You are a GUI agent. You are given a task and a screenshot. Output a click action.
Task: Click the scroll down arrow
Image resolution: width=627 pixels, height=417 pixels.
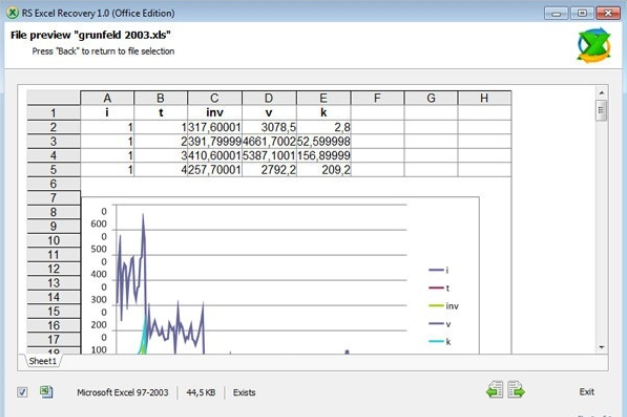[601, 346]
